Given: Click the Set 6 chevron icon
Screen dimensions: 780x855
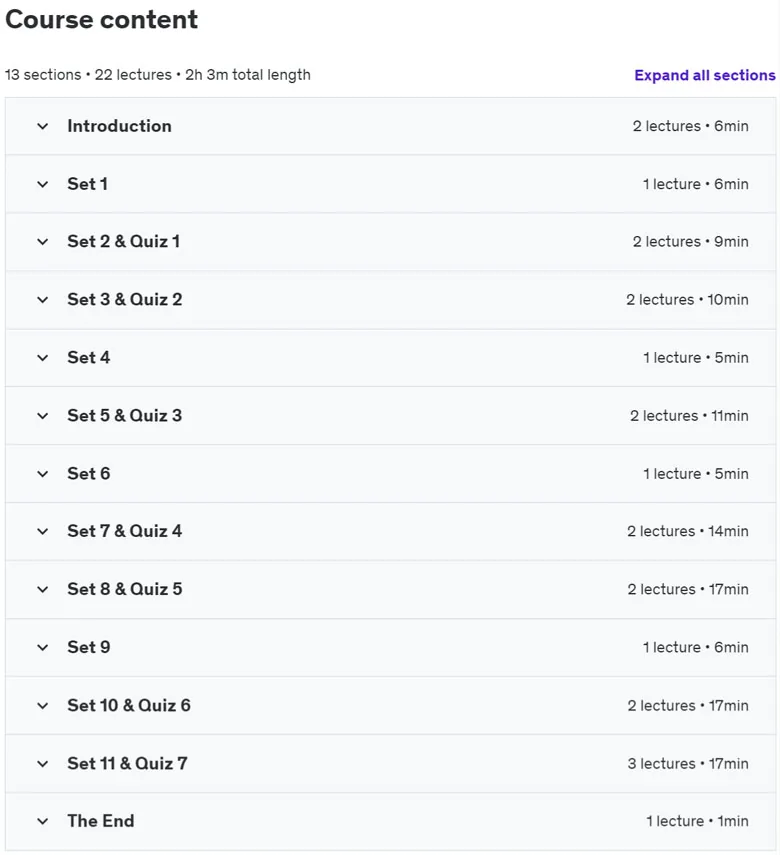Looking at the screenshot, I should [x=43, y=474].
